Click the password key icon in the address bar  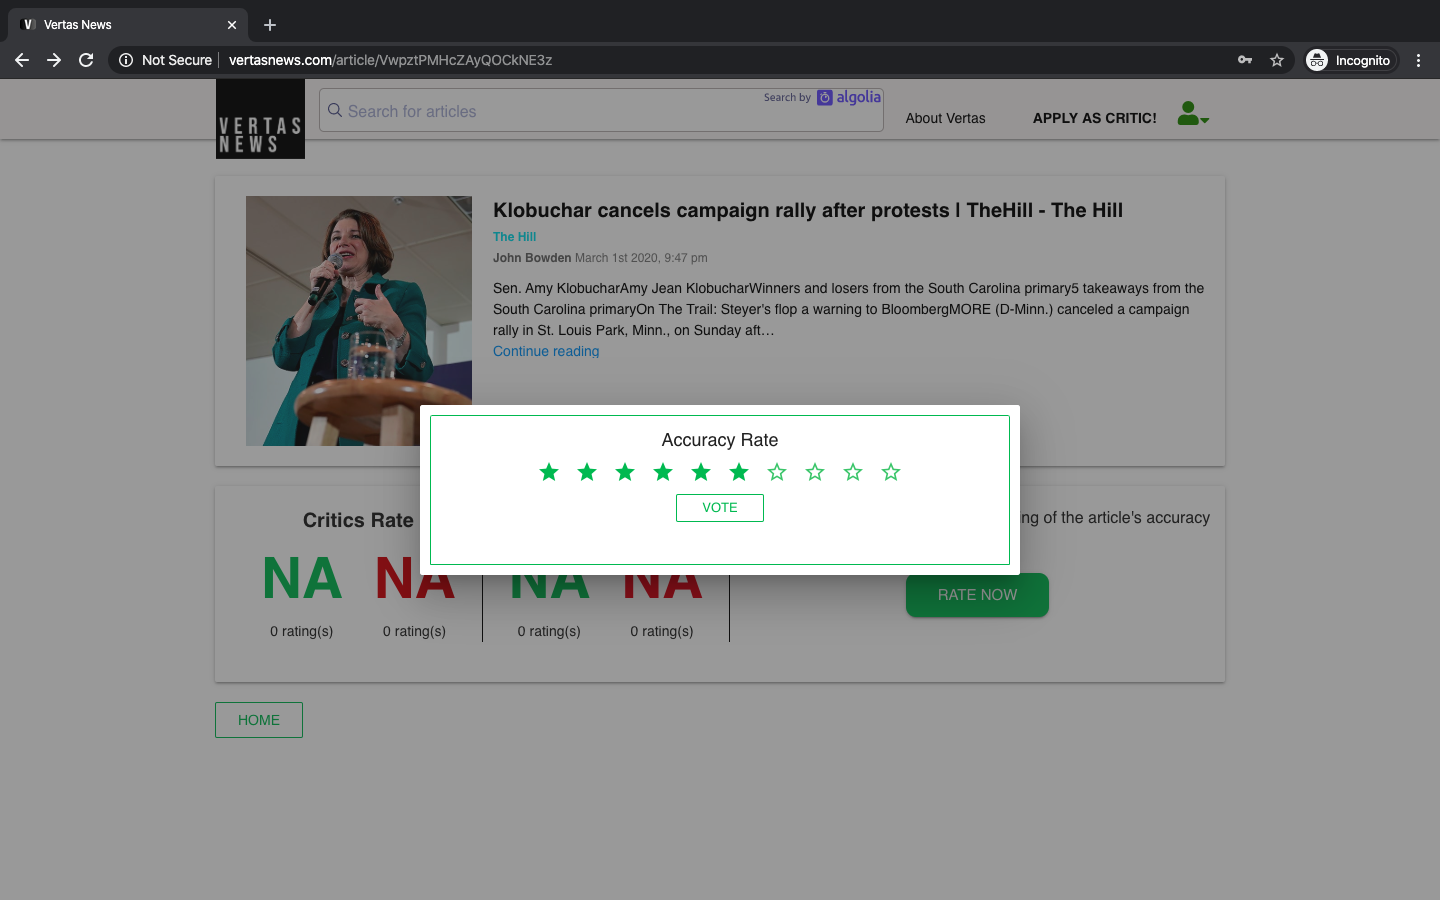(x=1244, y=60)
